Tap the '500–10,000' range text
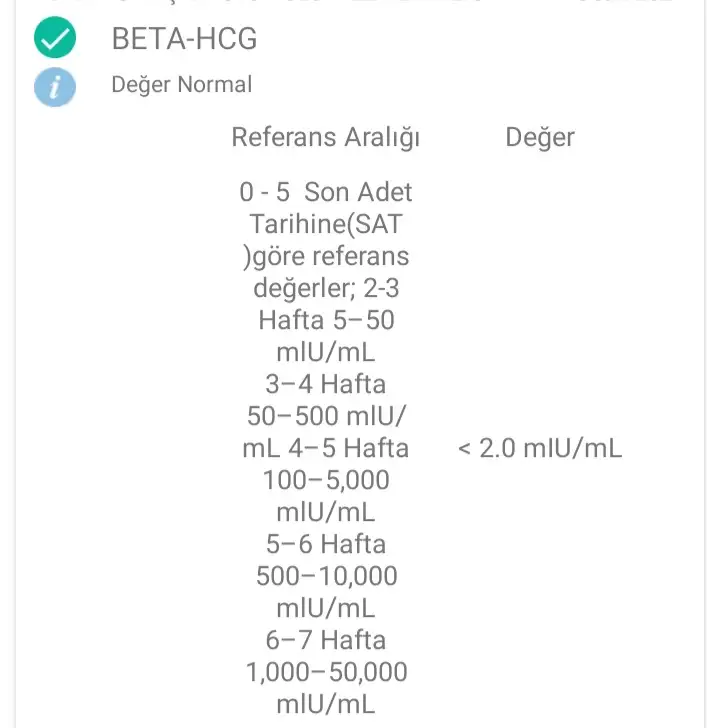 click(x=326, y=576)
